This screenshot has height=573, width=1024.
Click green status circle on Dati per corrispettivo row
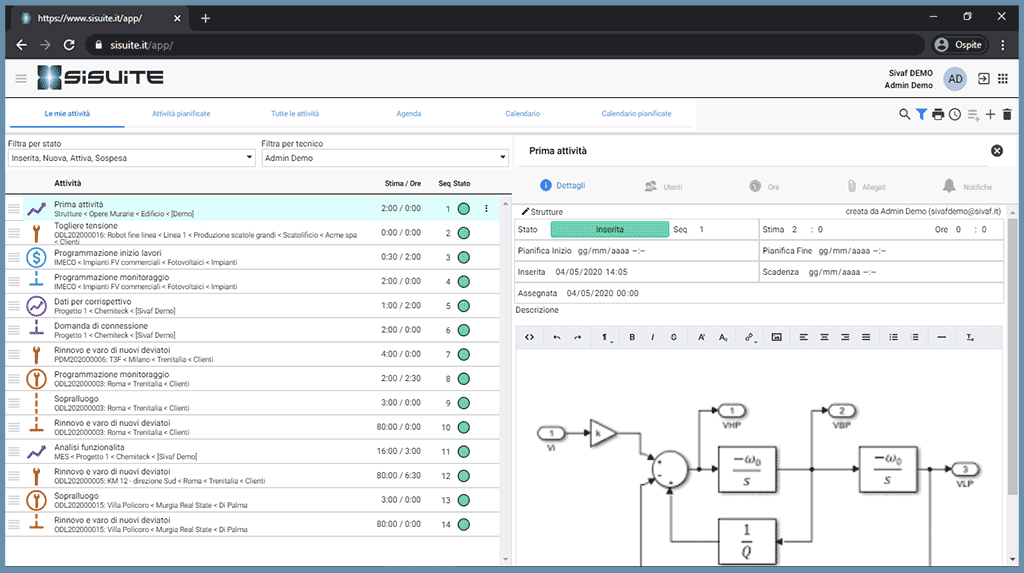(x=464, y=306)
